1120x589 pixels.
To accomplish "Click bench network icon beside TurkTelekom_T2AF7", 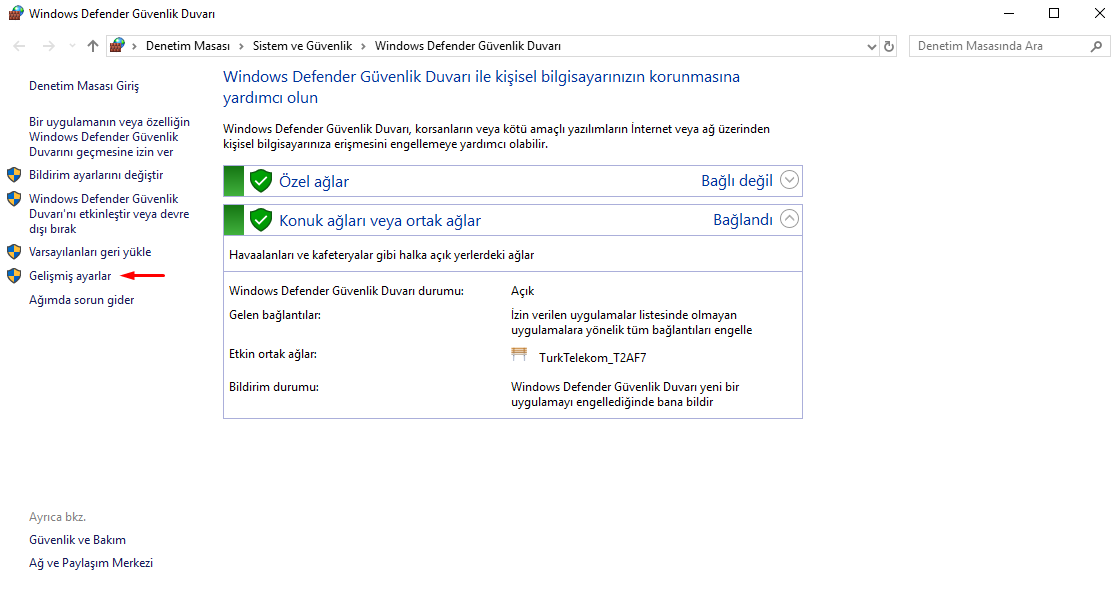I will coord(519,353).
